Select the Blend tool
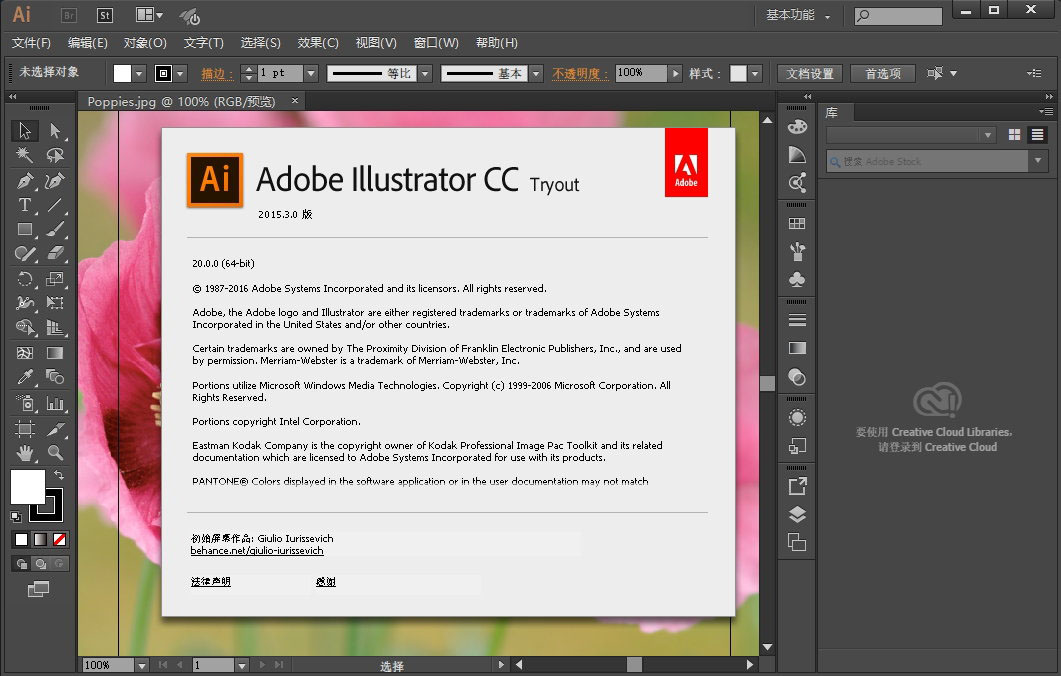1061x676 pixels. coord(55,377)
